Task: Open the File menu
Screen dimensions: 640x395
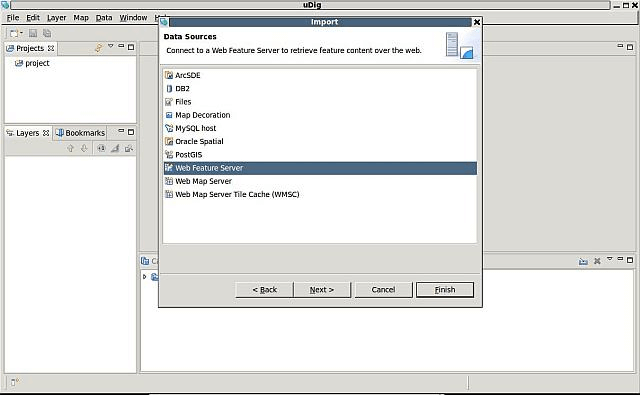Action: (x=13, y=18)
